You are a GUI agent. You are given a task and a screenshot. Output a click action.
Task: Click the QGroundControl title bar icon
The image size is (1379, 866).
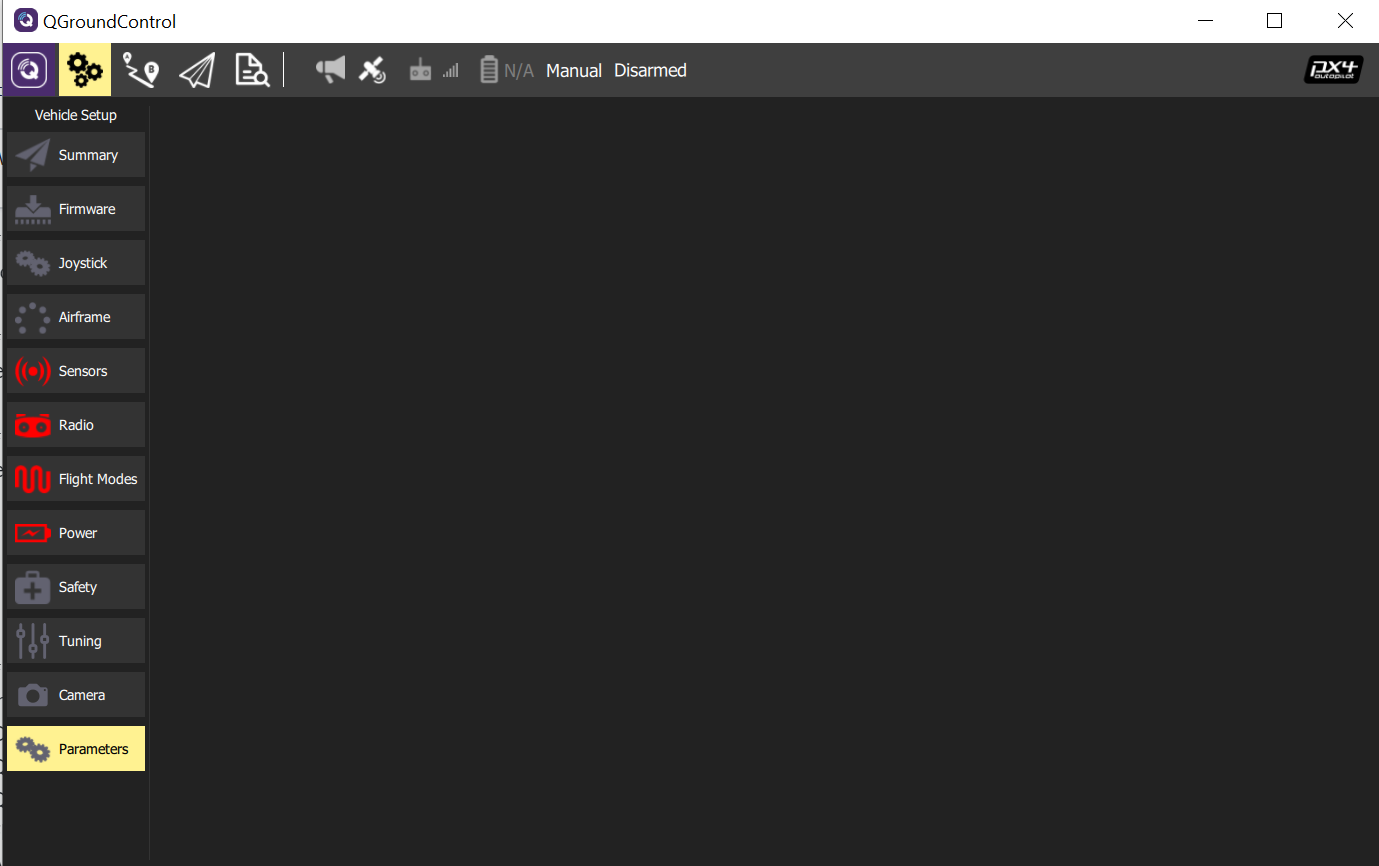(x=25, y=20)
